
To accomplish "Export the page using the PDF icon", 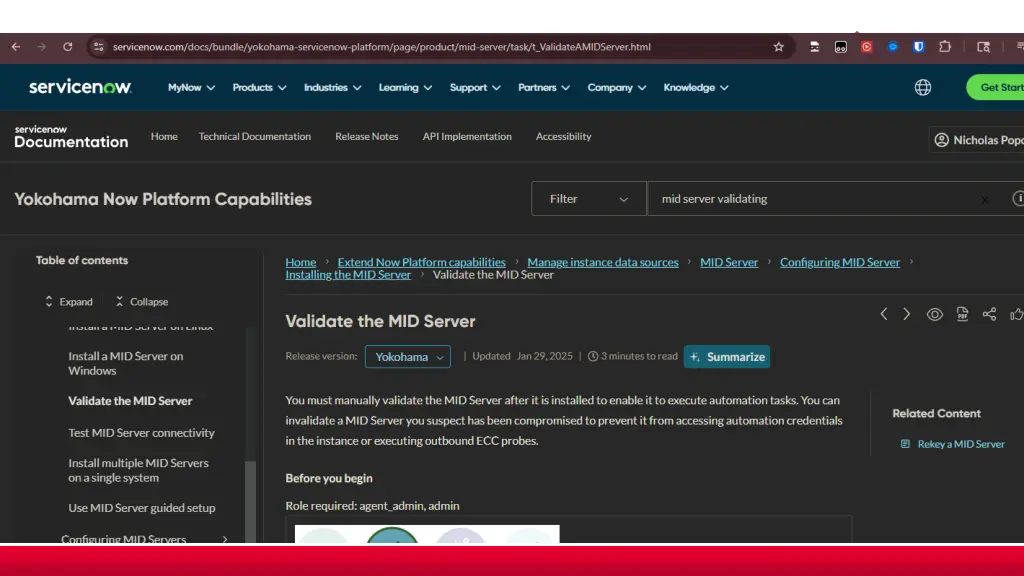I will point(963,314).
